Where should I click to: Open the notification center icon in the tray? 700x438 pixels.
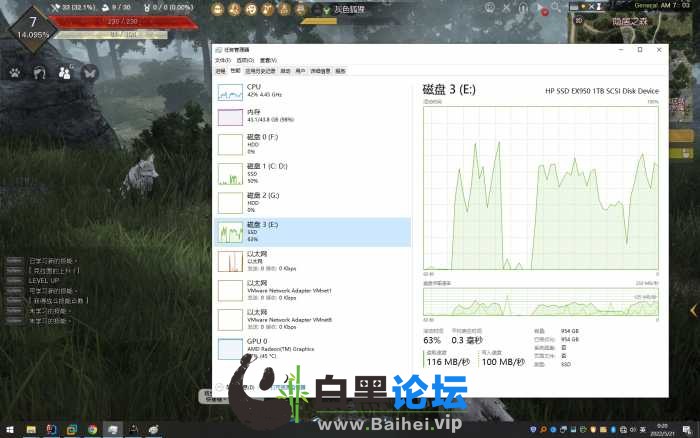(687, 430)
